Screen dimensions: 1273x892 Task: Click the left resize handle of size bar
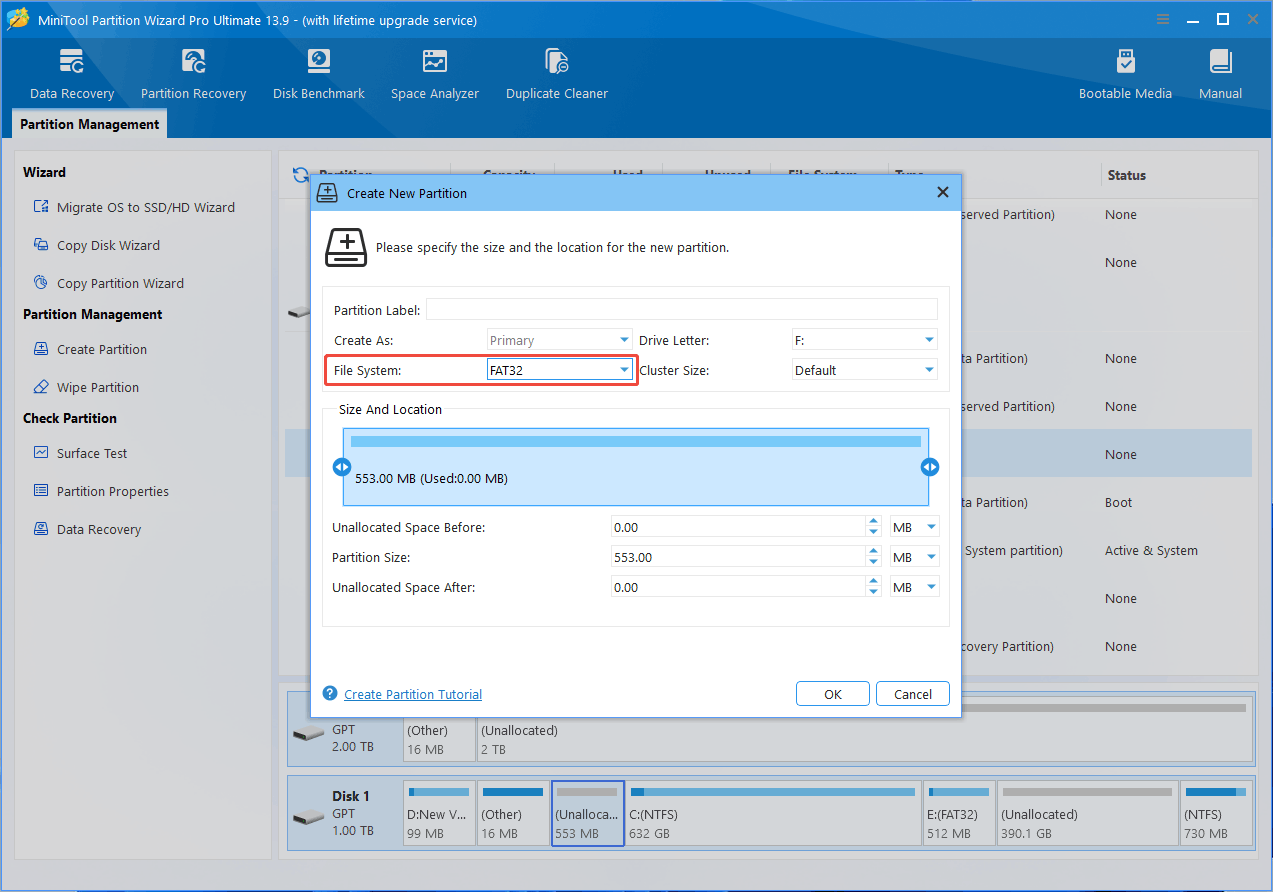point(342,467)
